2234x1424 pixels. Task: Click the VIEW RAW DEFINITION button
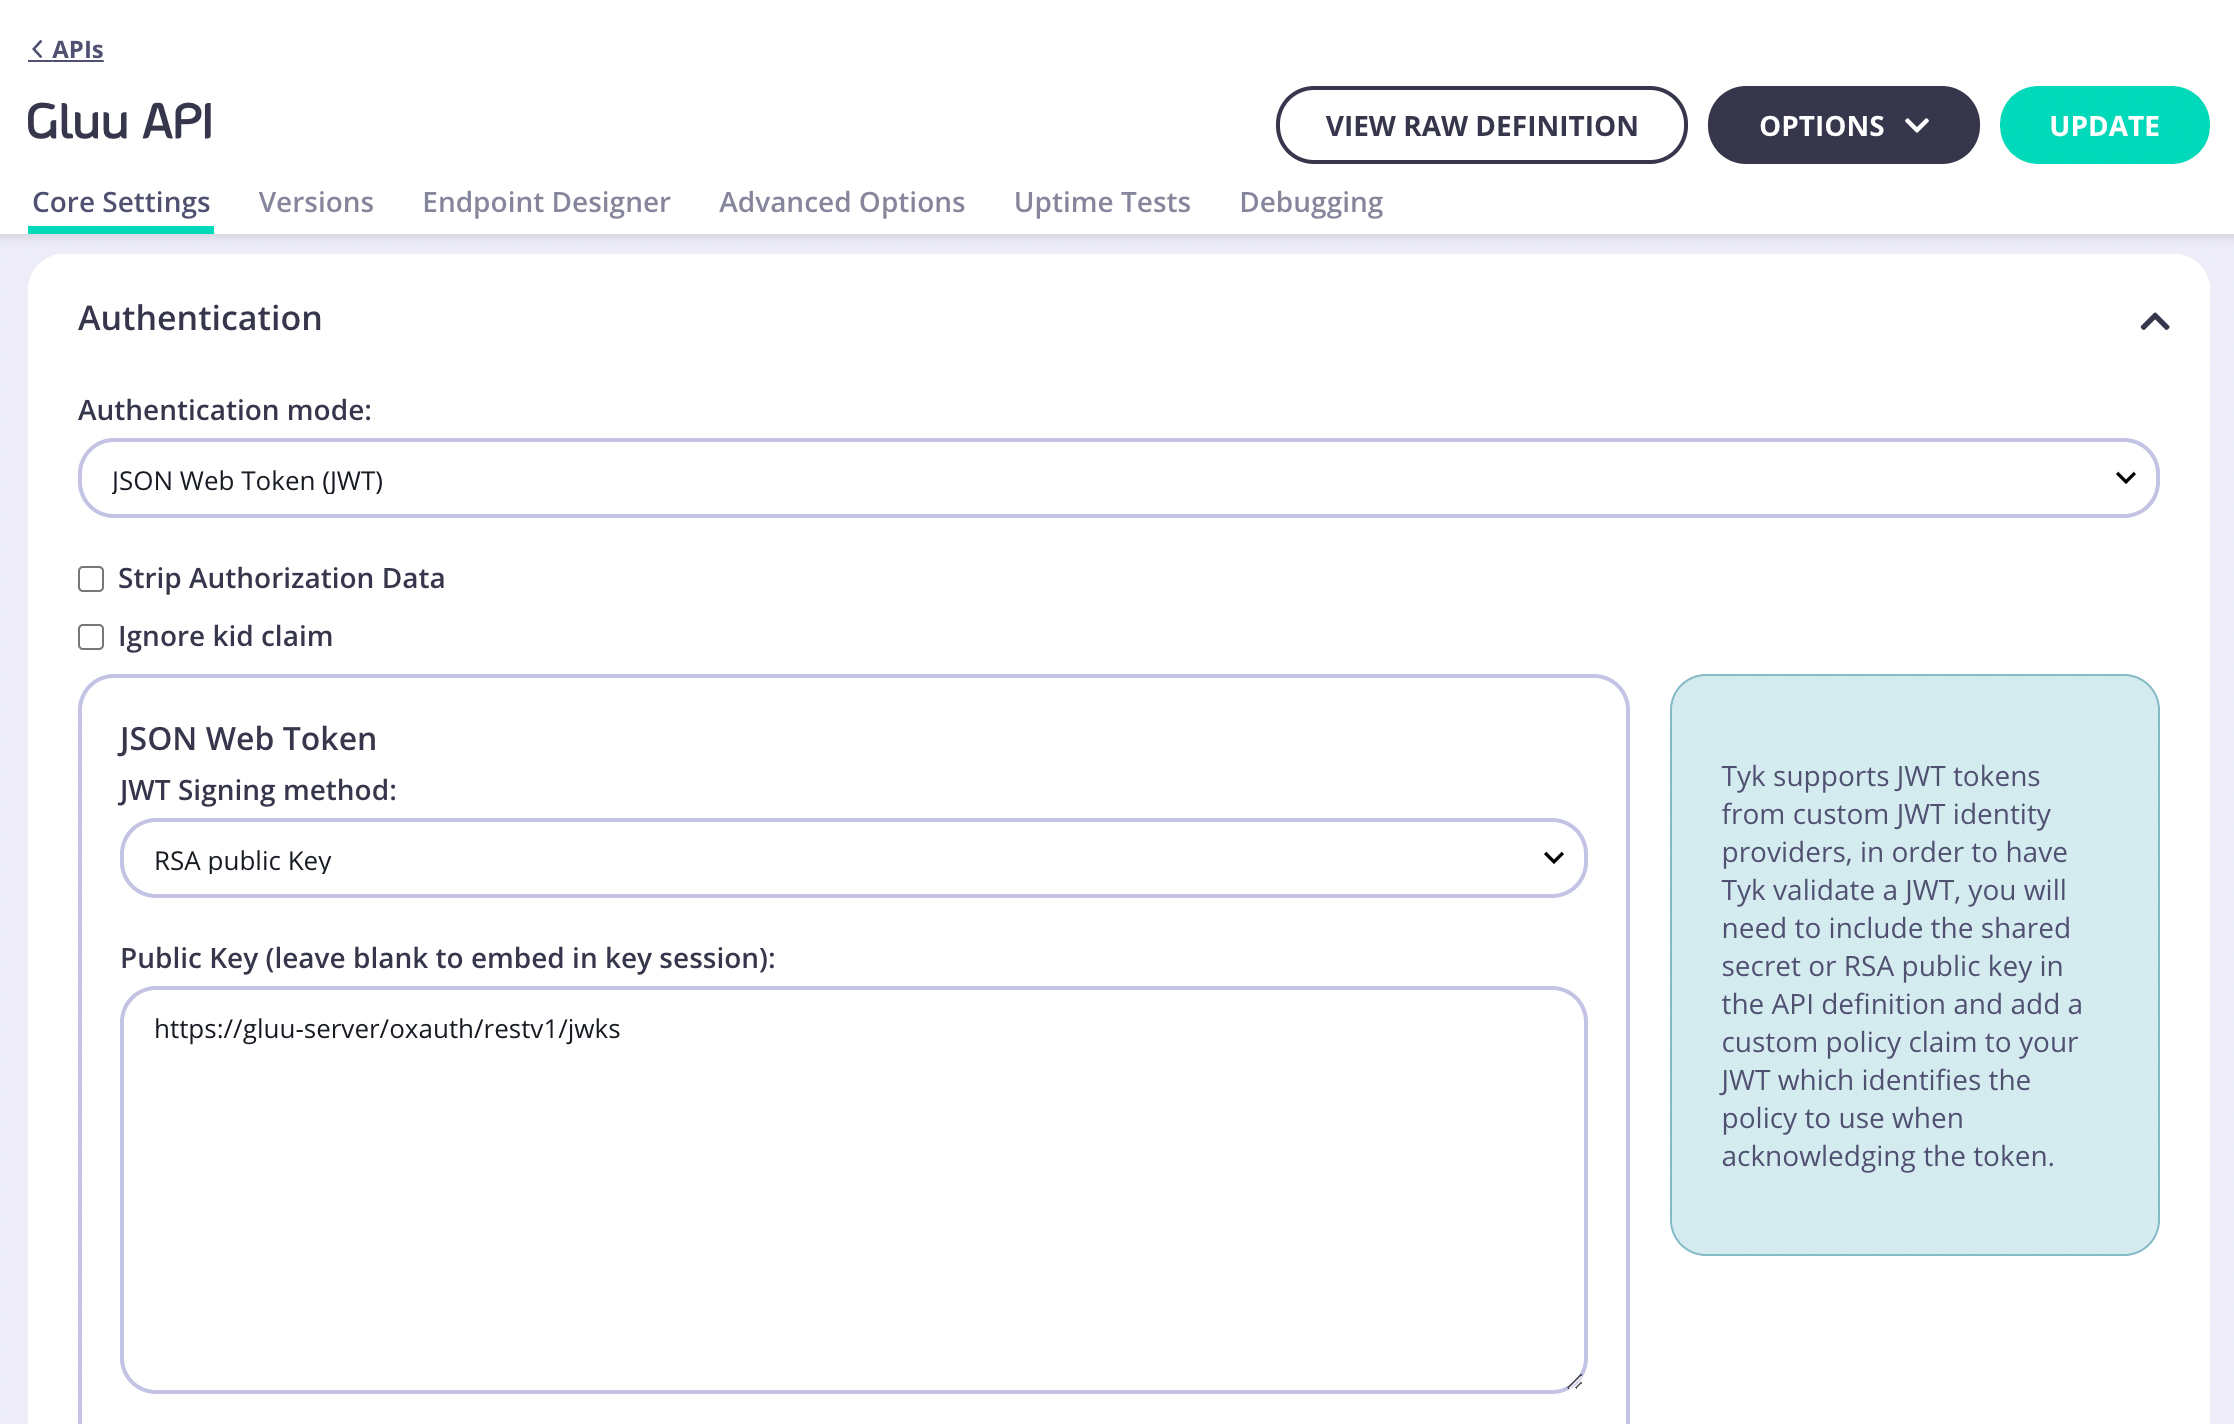(x=1481, y=125)
